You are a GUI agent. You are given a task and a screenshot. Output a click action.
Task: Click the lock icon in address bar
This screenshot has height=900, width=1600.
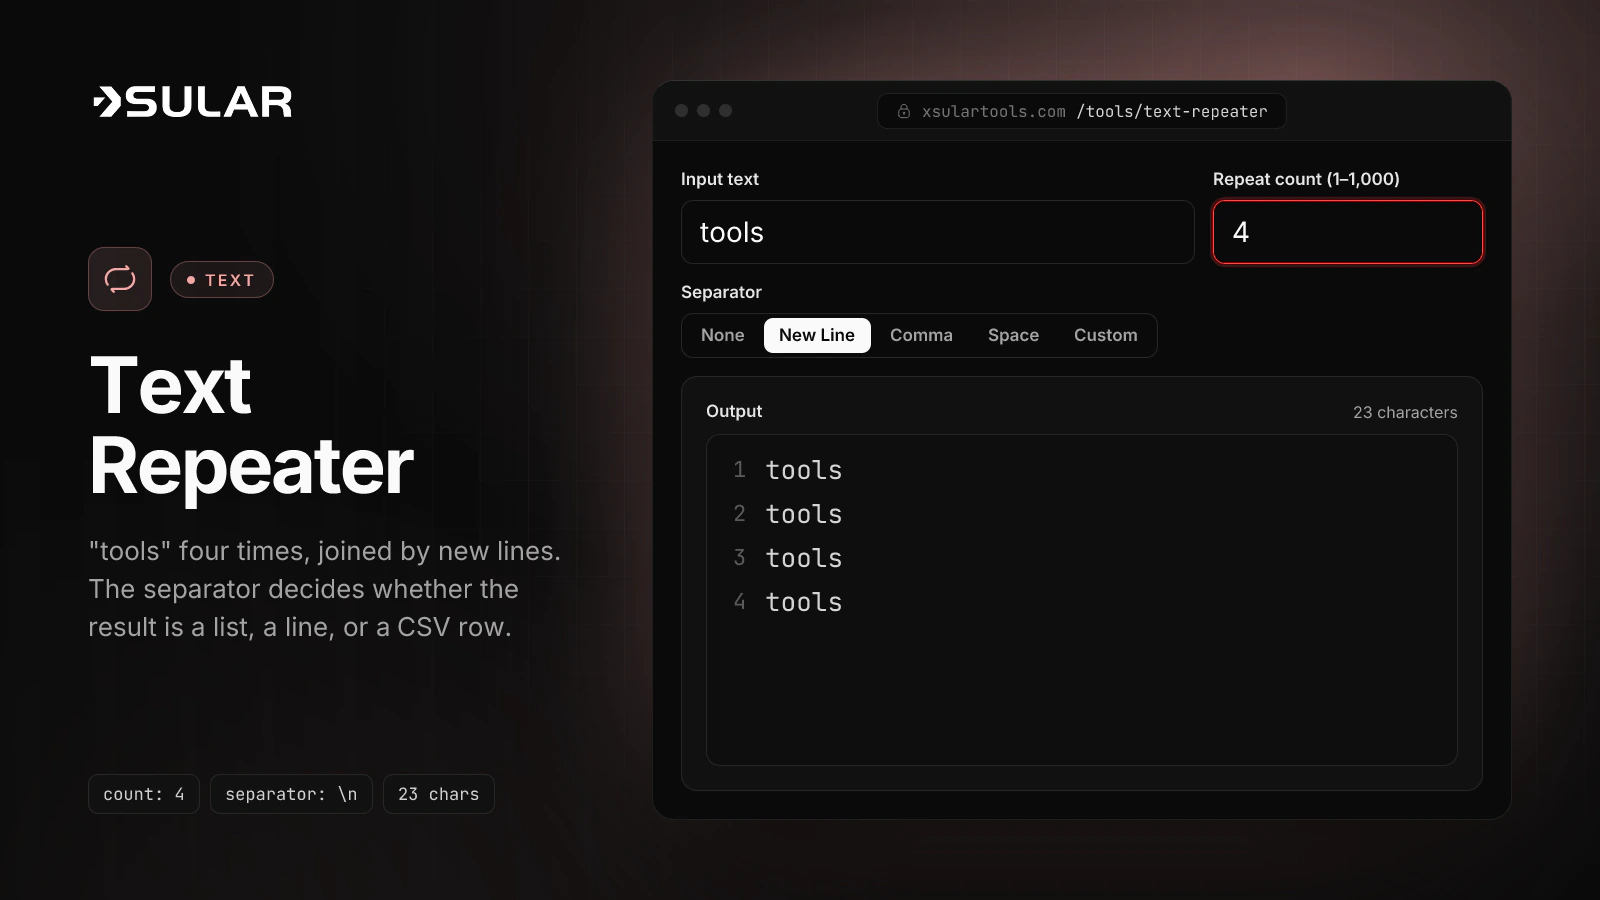[904, 111]
